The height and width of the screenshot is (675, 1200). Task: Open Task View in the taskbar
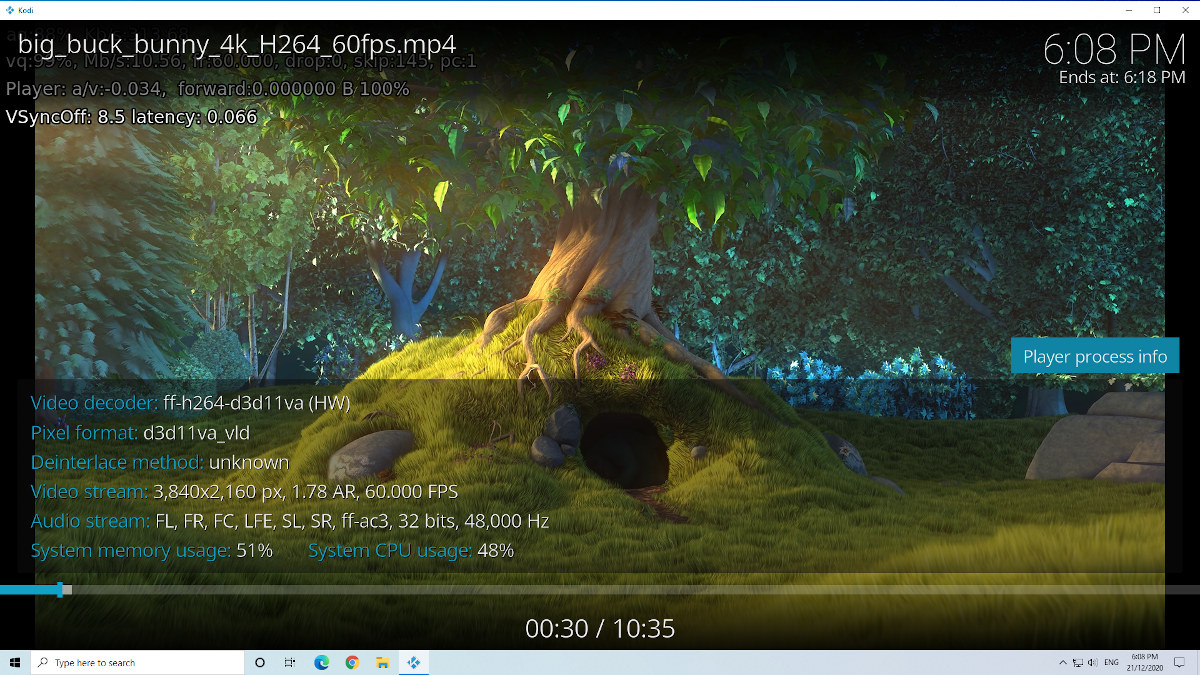290,662
